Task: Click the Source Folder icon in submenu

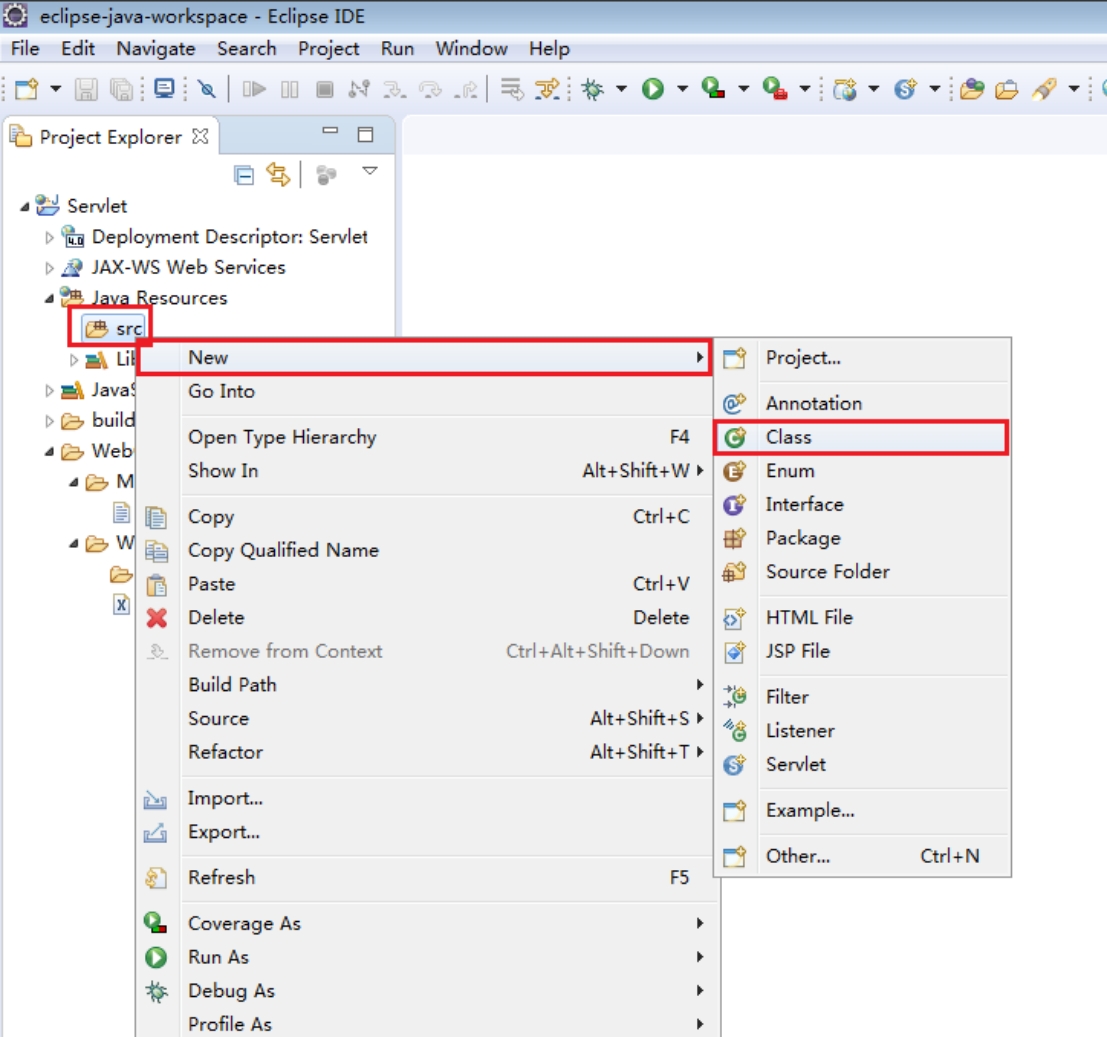Action: coord(735,572)
